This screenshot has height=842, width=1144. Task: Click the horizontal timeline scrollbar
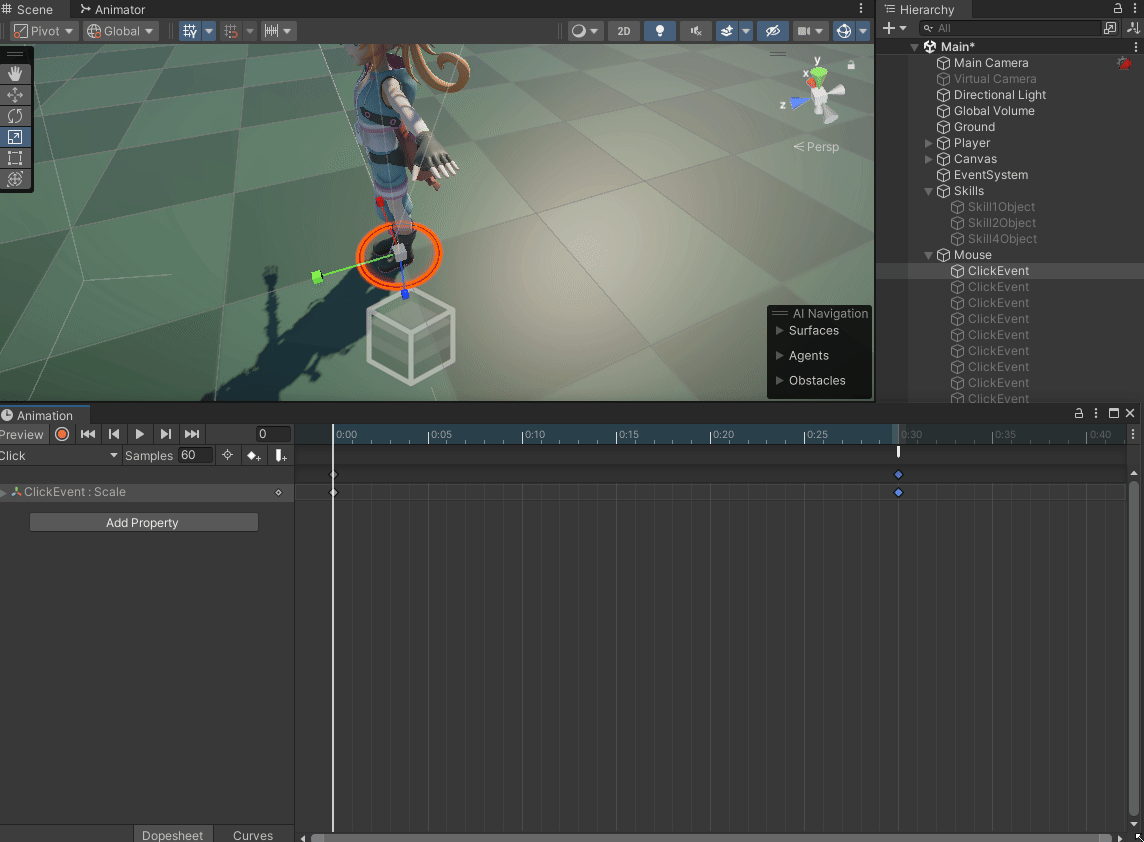(x=710, y=838)
